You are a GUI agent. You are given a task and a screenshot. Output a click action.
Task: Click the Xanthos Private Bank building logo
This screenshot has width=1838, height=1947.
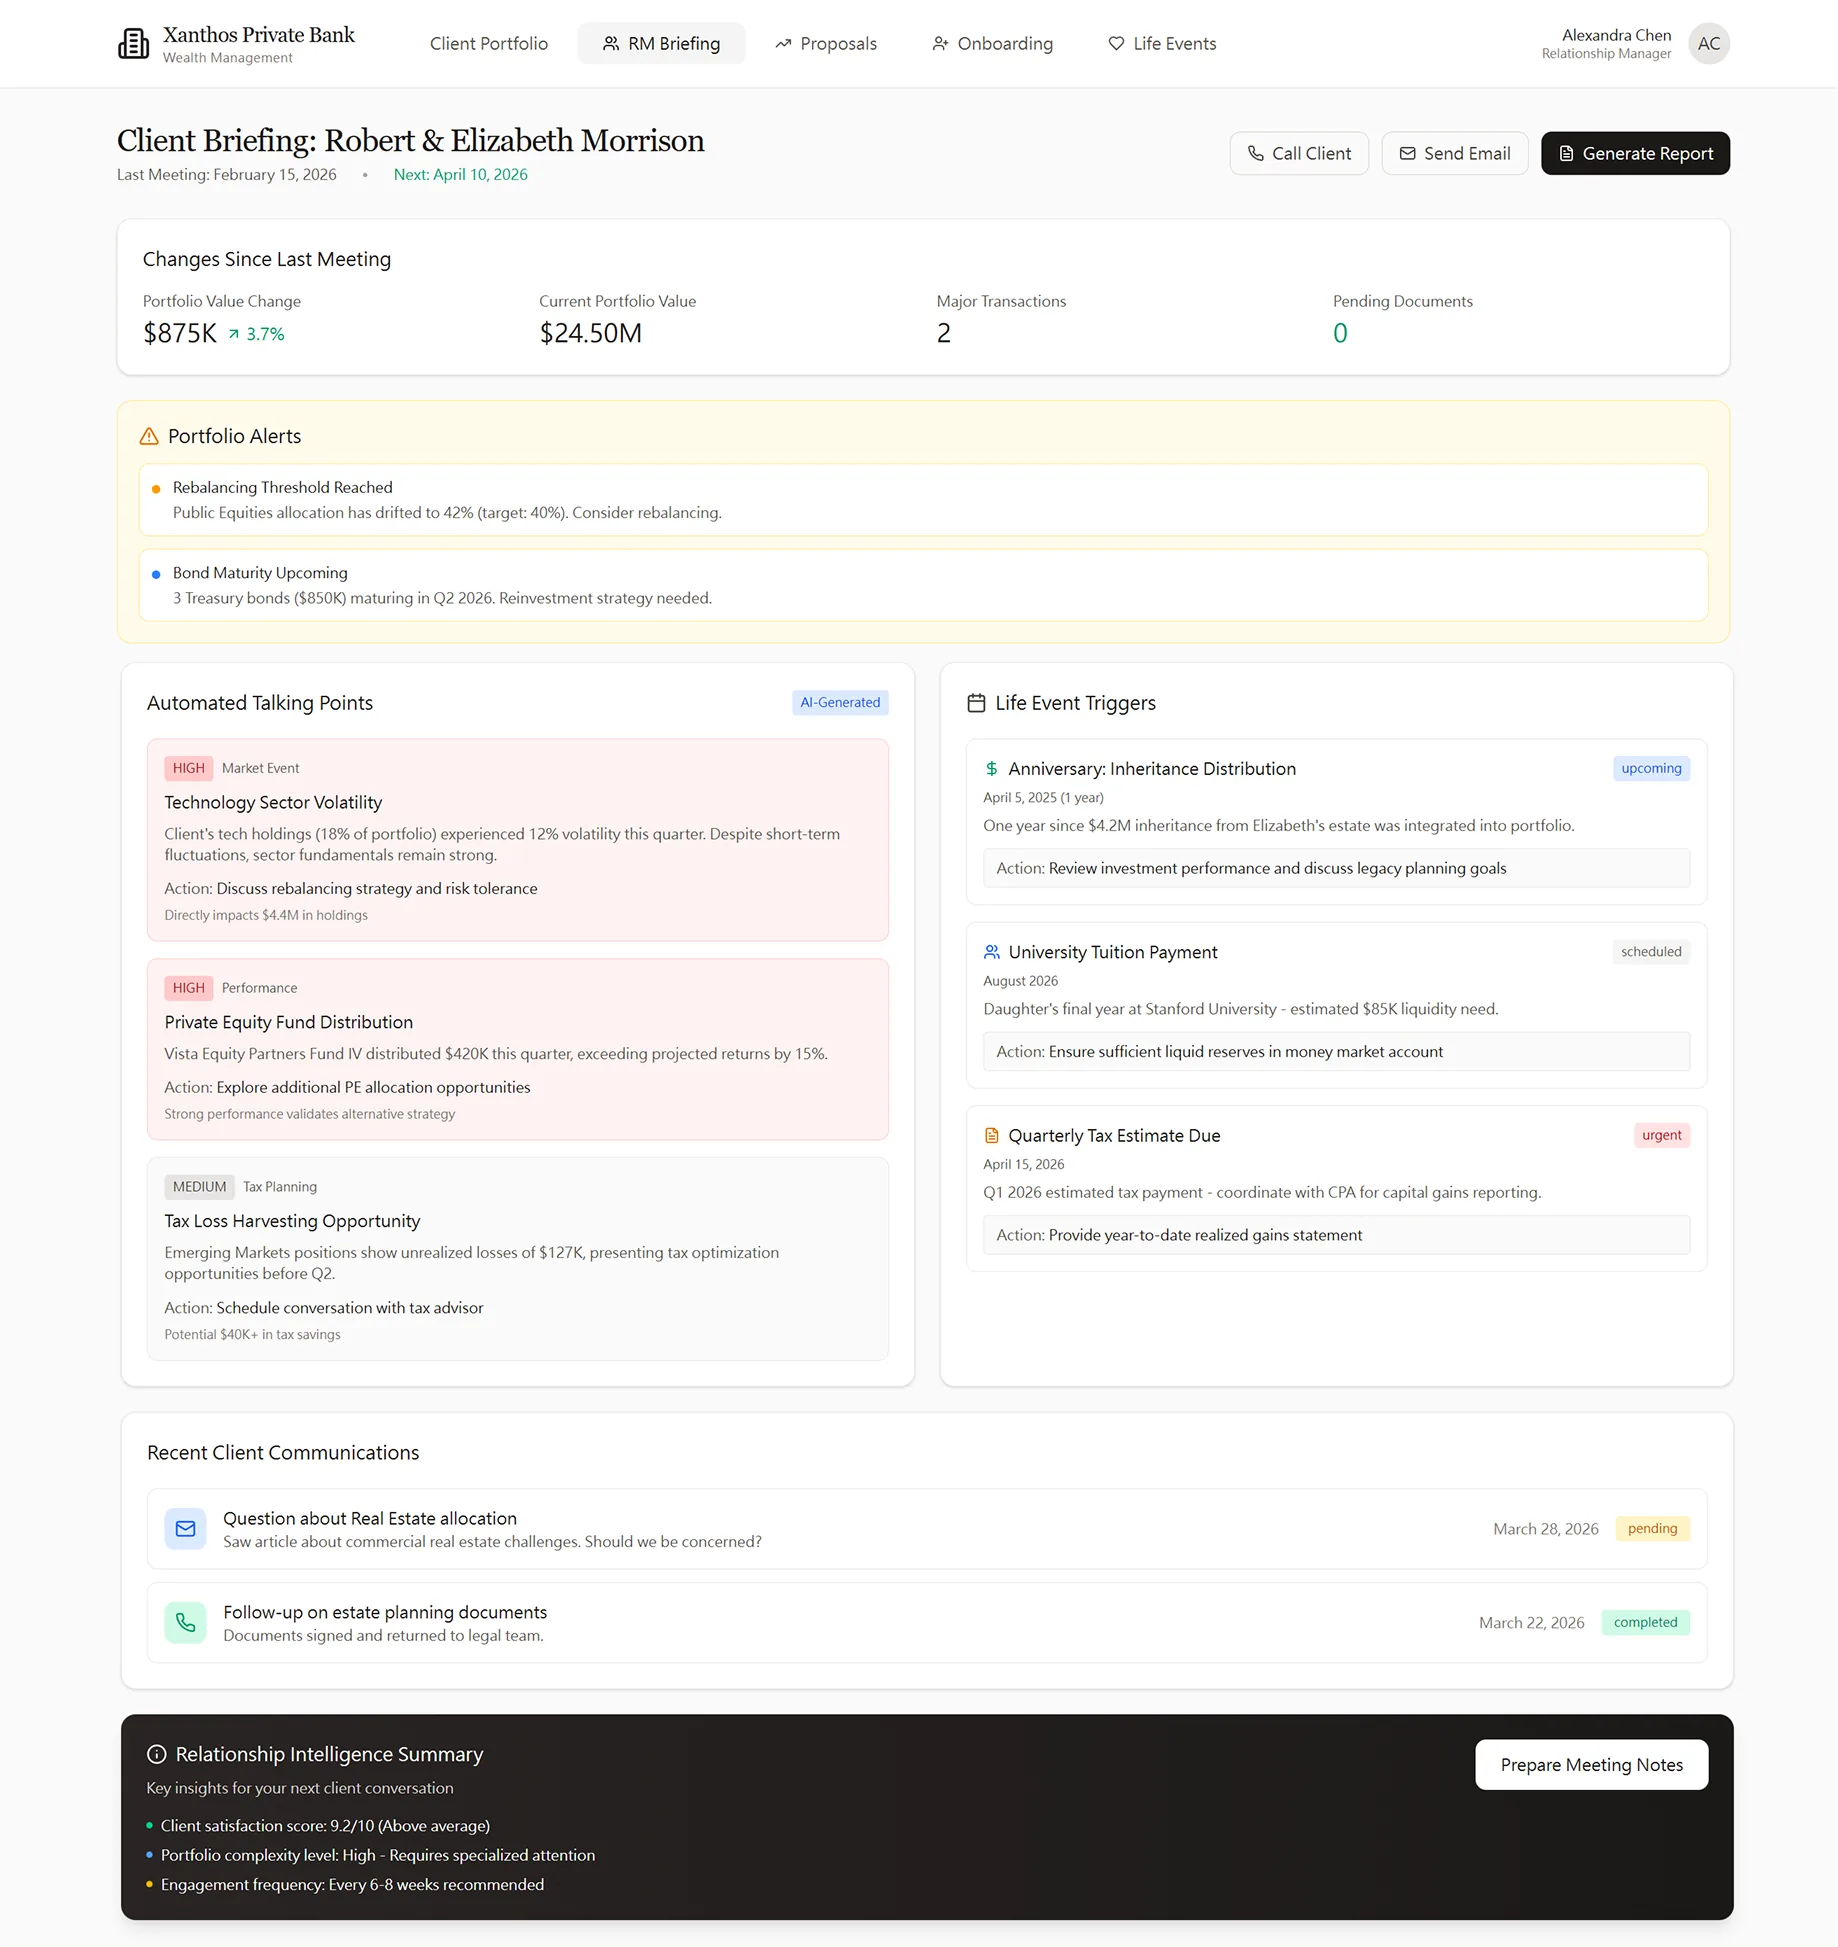[133, 42]
